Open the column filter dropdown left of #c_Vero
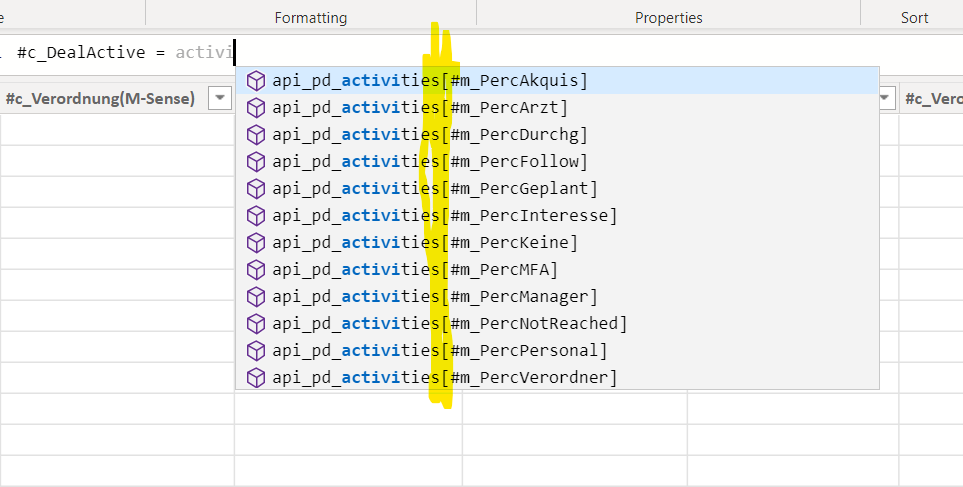Screen dimensions: 963x487 (x=886, y=98)
